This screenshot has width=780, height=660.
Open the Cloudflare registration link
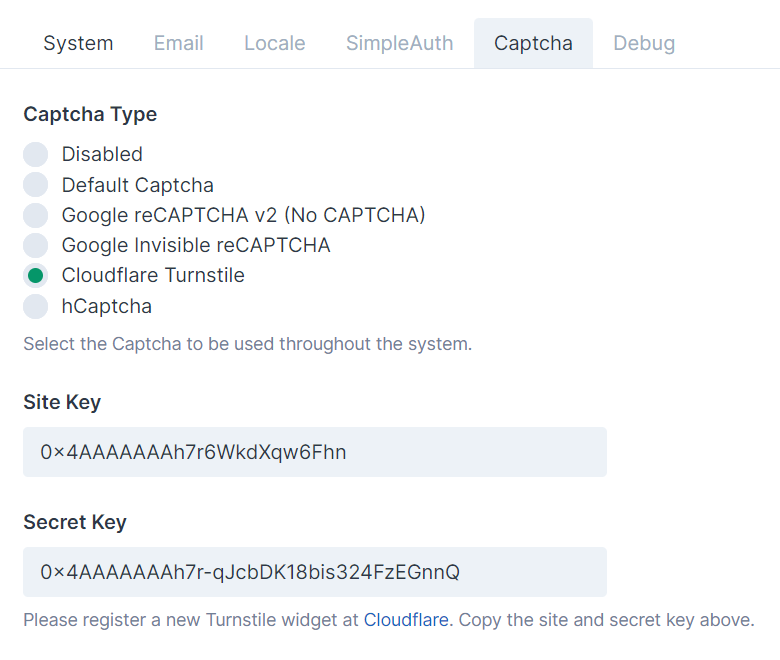click(406, 620)
